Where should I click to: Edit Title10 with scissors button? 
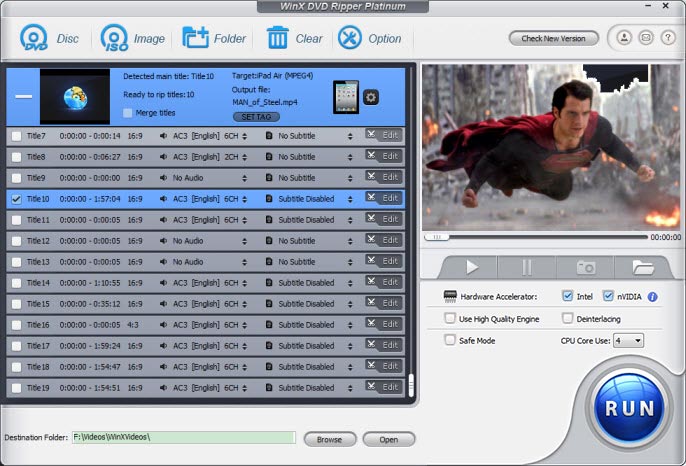(384, 198)
